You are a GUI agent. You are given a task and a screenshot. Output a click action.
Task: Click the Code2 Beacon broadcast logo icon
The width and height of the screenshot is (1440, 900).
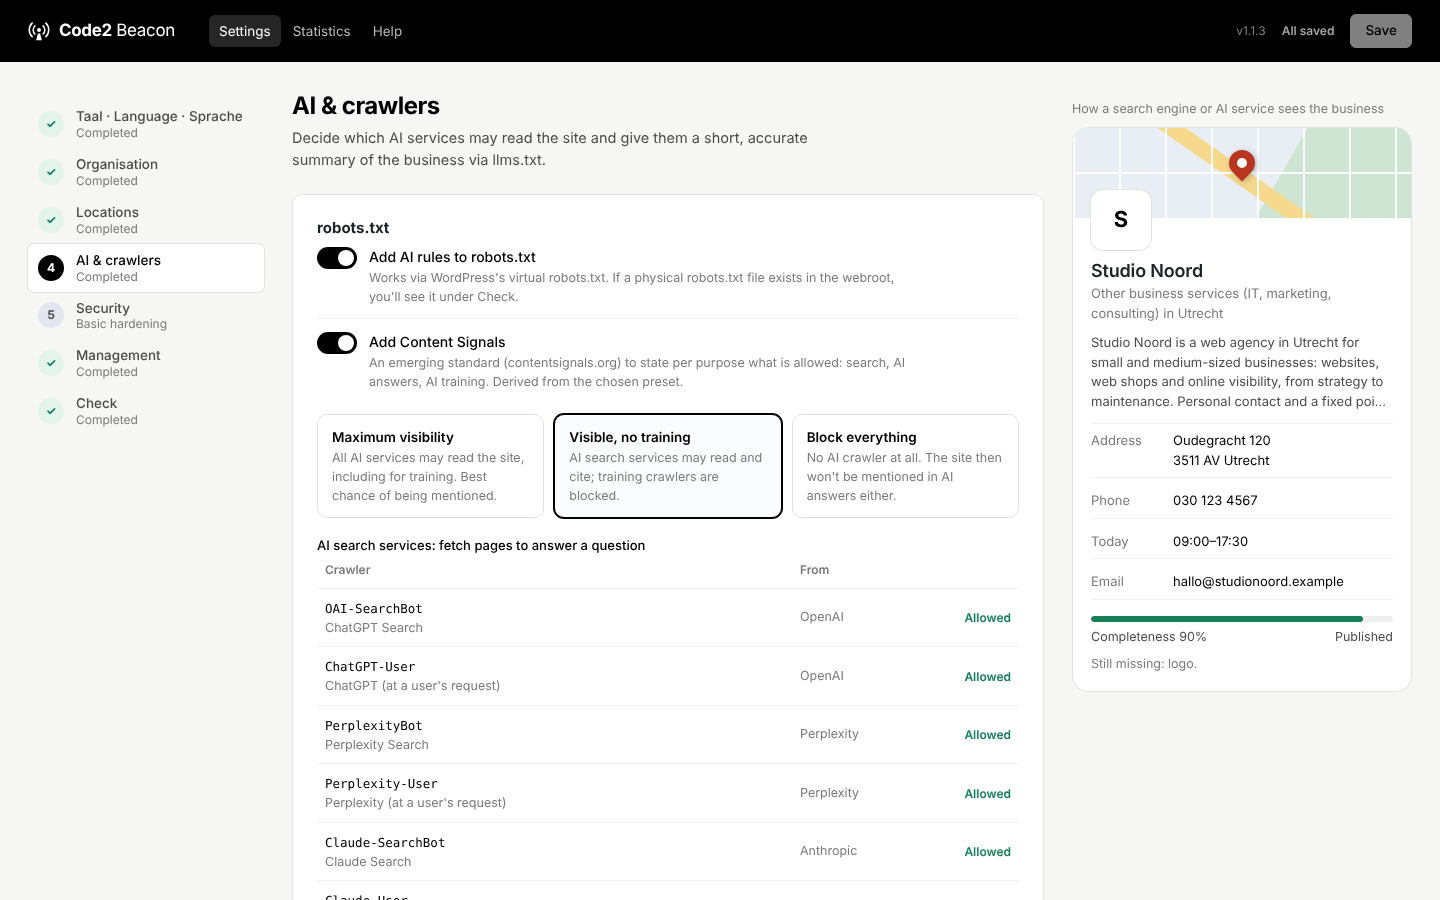pos(39,31)
